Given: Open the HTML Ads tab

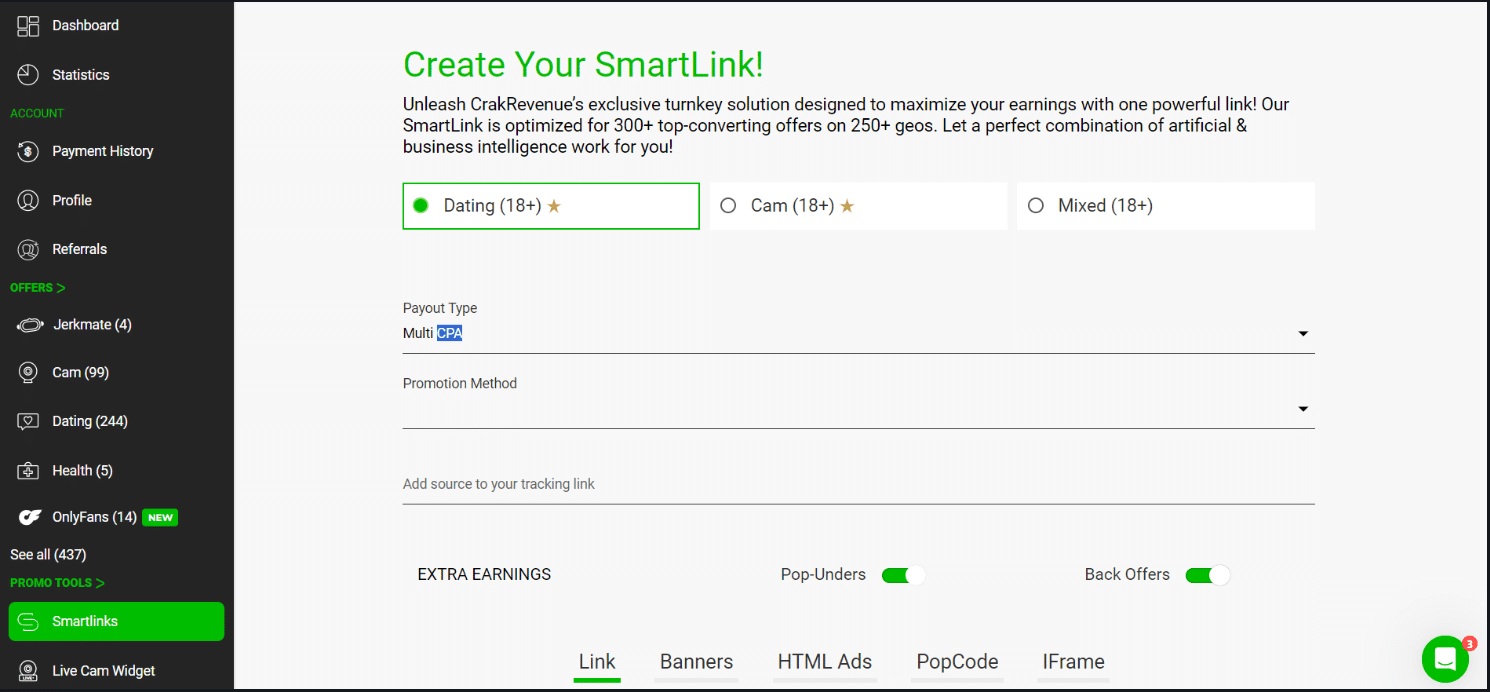Looking at the screenshot, I should (x=825, y=662).
